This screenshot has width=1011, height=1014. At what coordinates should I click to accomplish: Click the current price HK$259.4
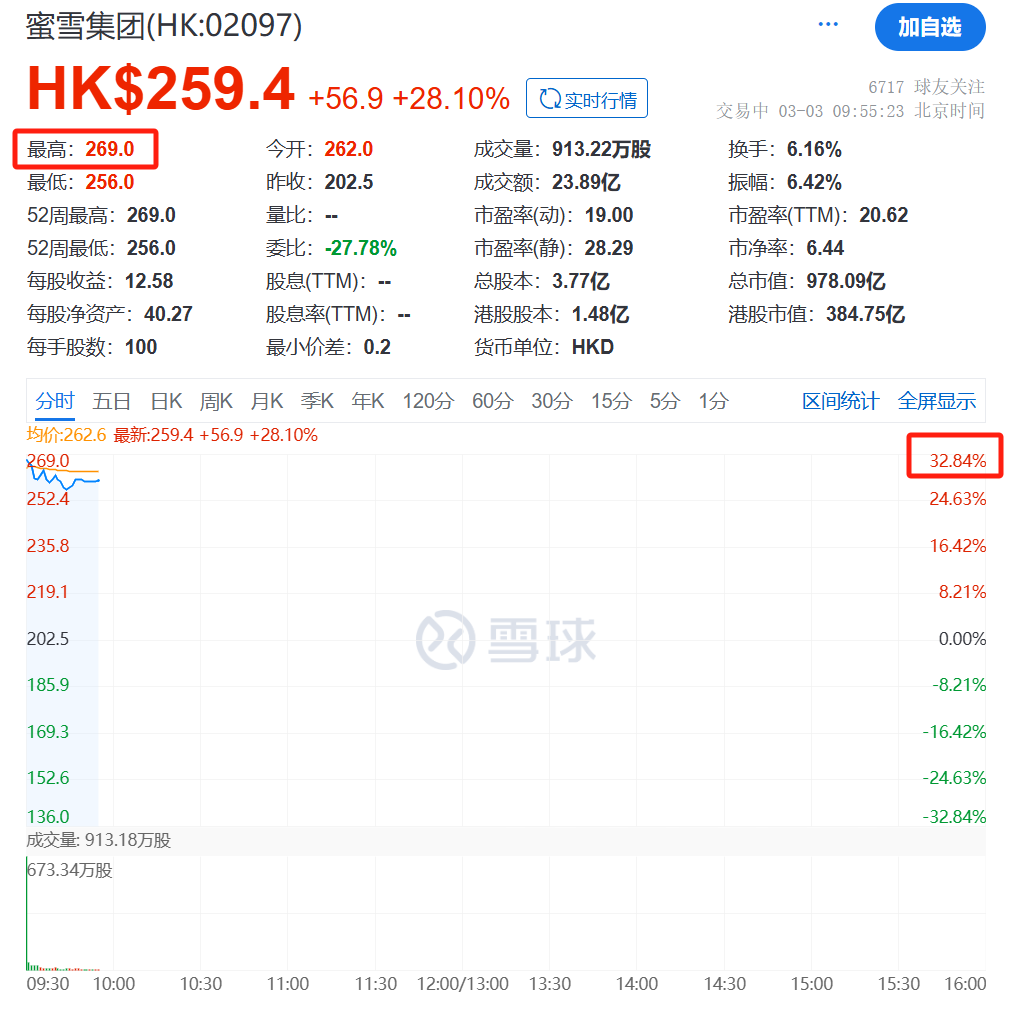(161, 89)
